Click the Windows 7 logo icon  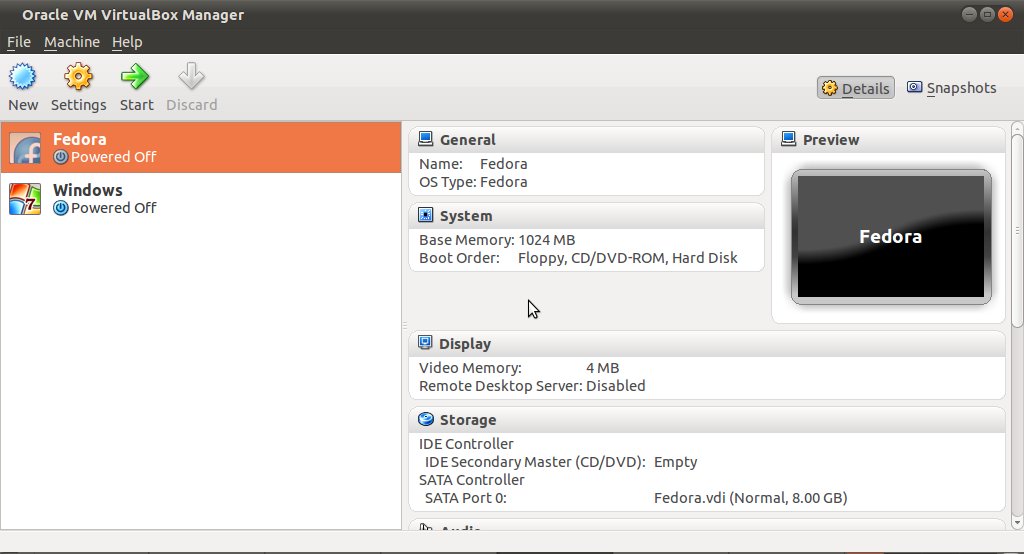click(x=25, y=199)
